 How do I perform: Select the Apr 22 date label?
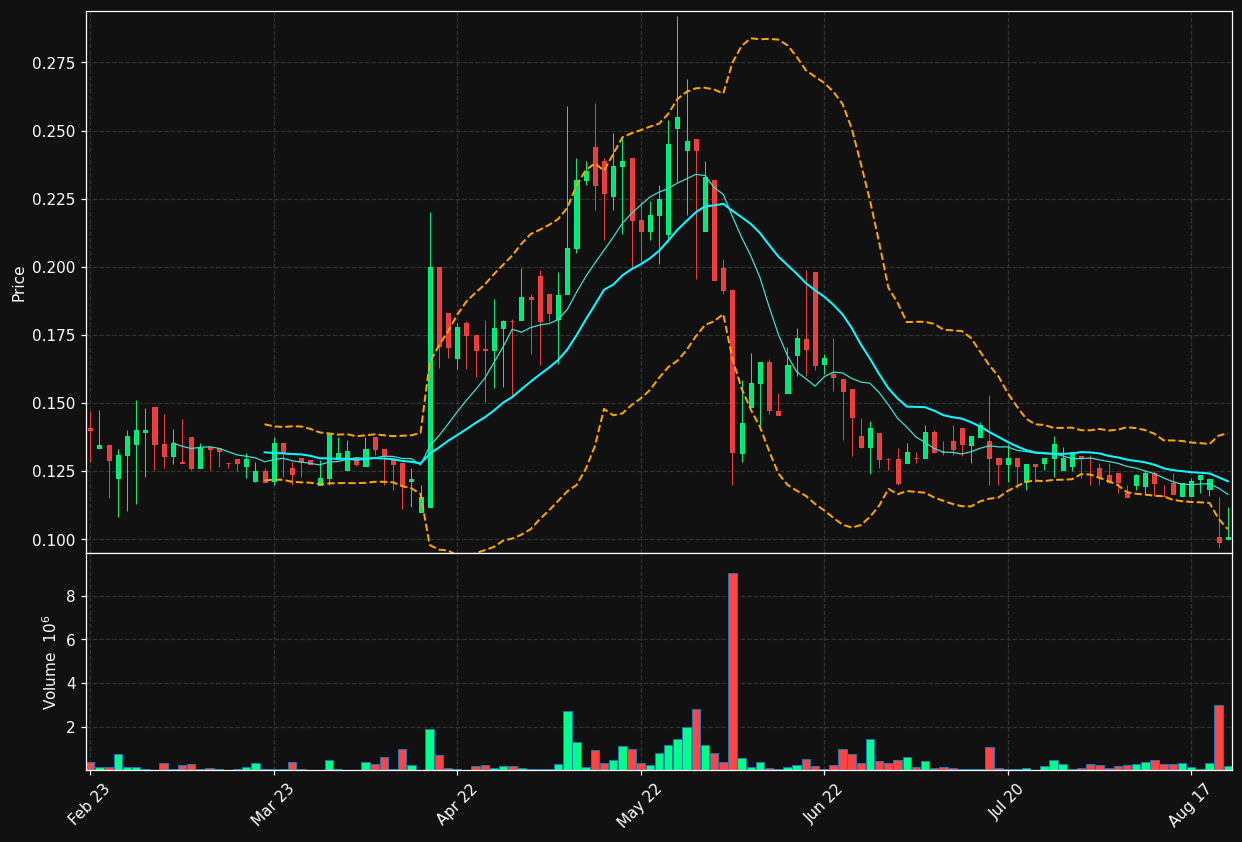[x=456, y=803]
